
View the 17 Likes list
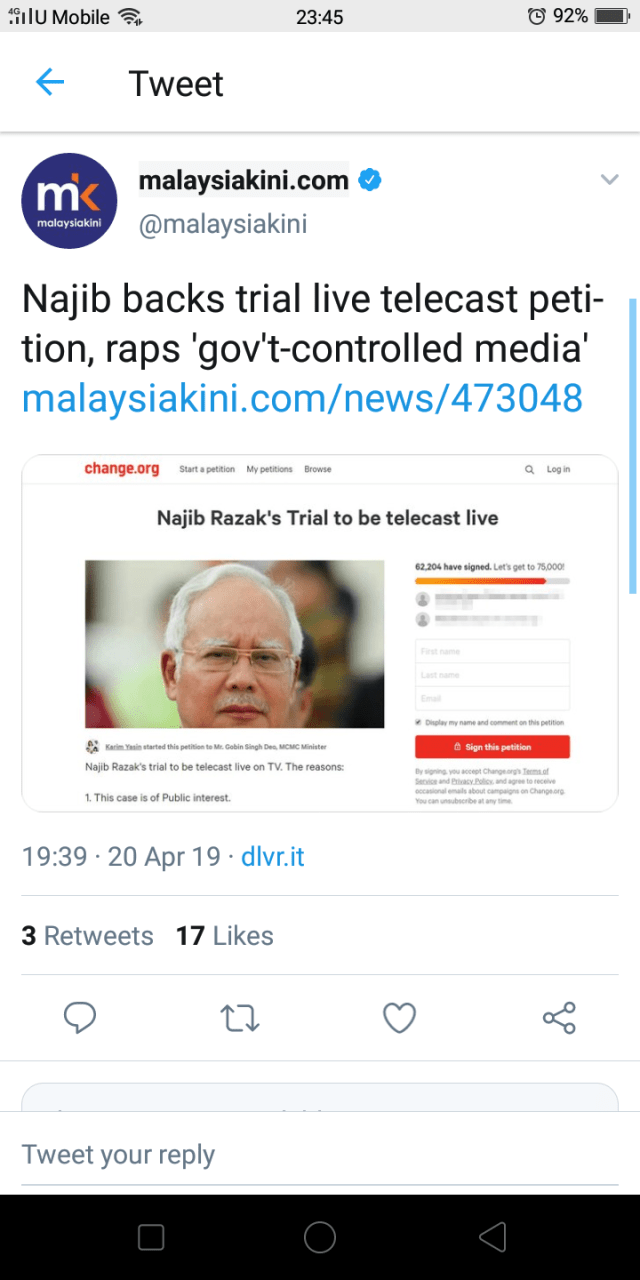(x=225, y=936)
